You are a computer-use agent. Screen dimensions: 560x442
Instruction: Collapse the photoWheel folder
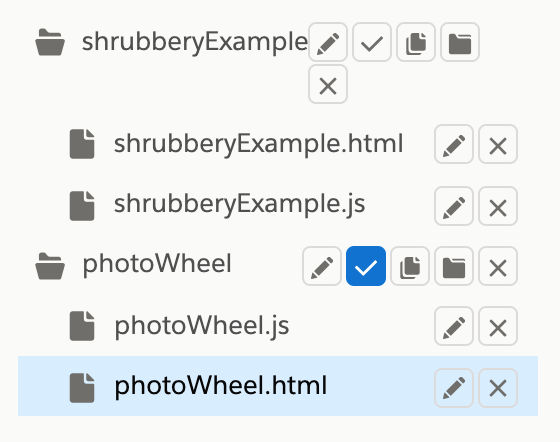(50, 266)
